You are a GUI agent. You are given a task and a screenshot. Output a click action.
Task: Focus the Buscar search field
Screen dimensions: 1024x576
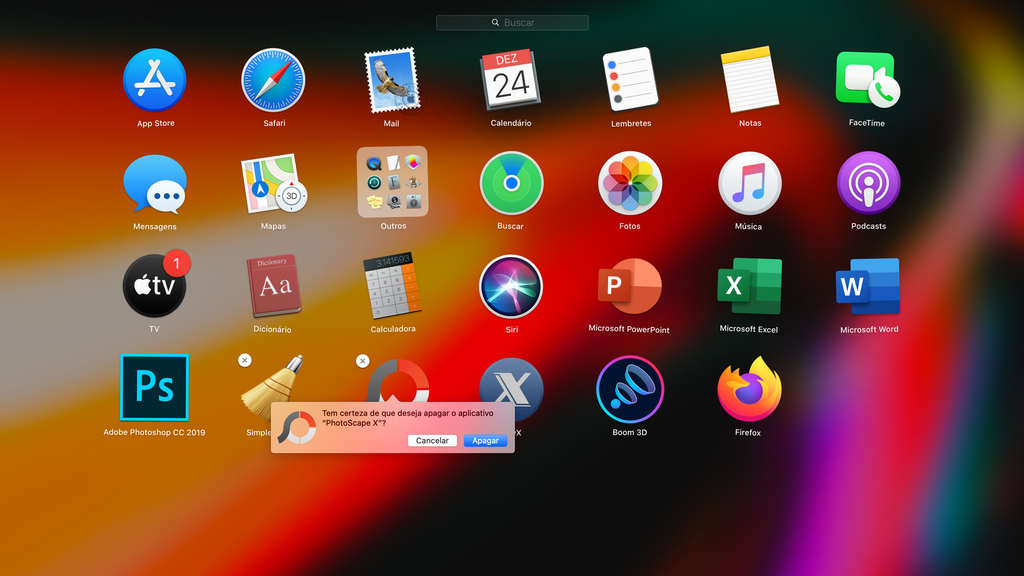click(x=512, y=23)
